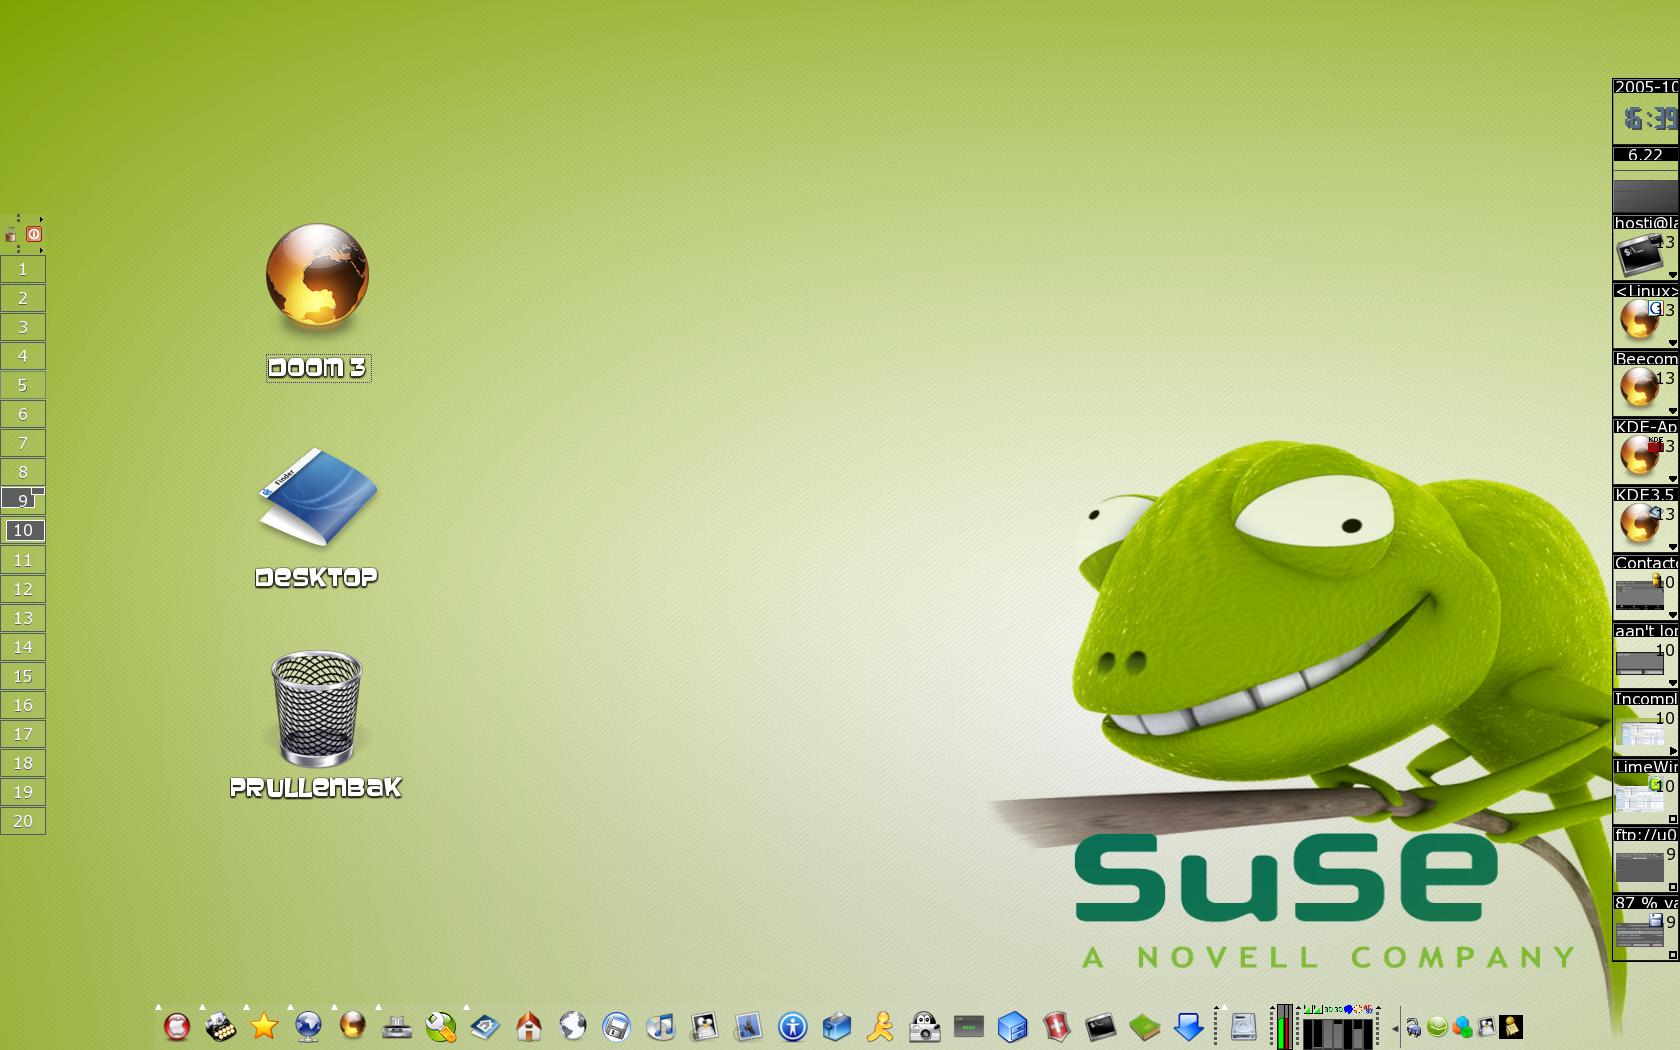Screen dimensions: 1680x1050
Task: Select desktop 18 in the pager
Action: pyautogui.click(x=23, y=763)
